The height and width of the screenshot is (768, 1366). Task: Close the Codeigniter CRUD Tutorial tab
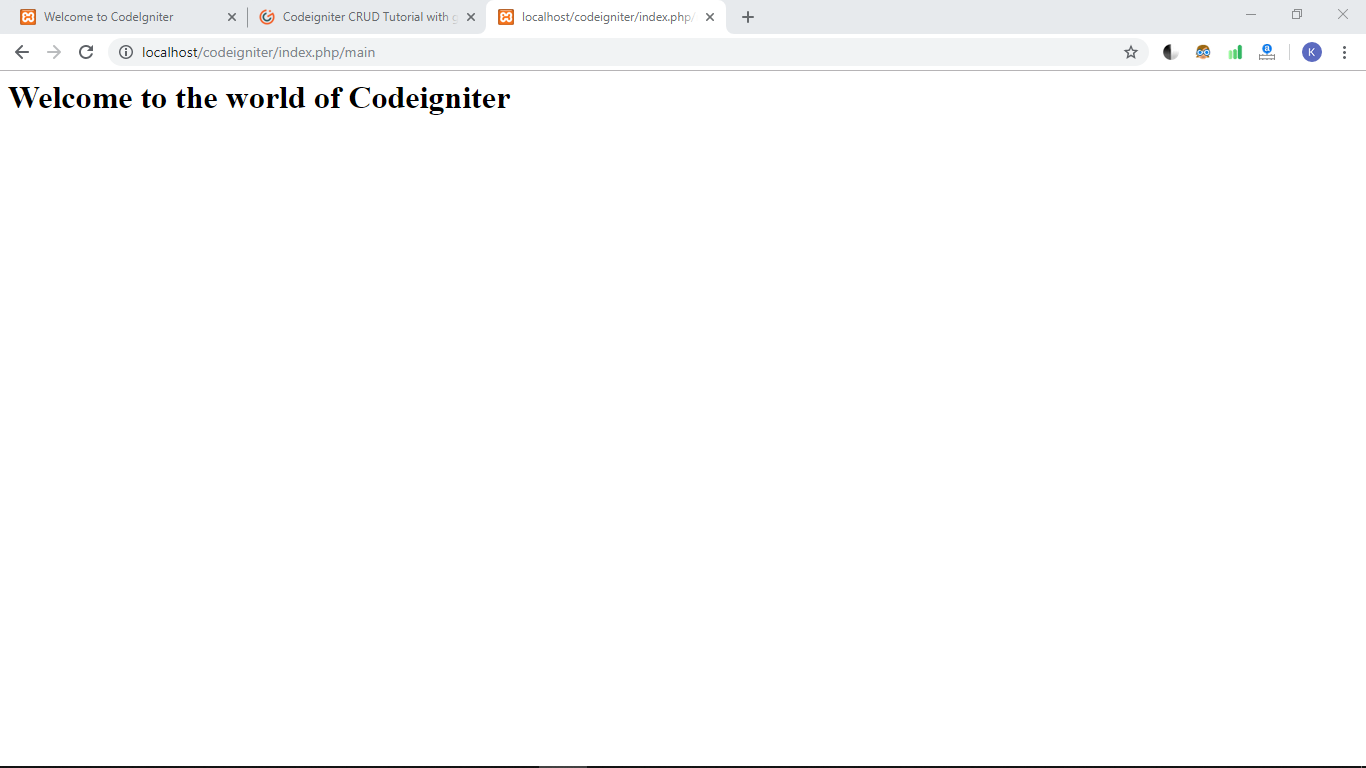pos(471,17)
